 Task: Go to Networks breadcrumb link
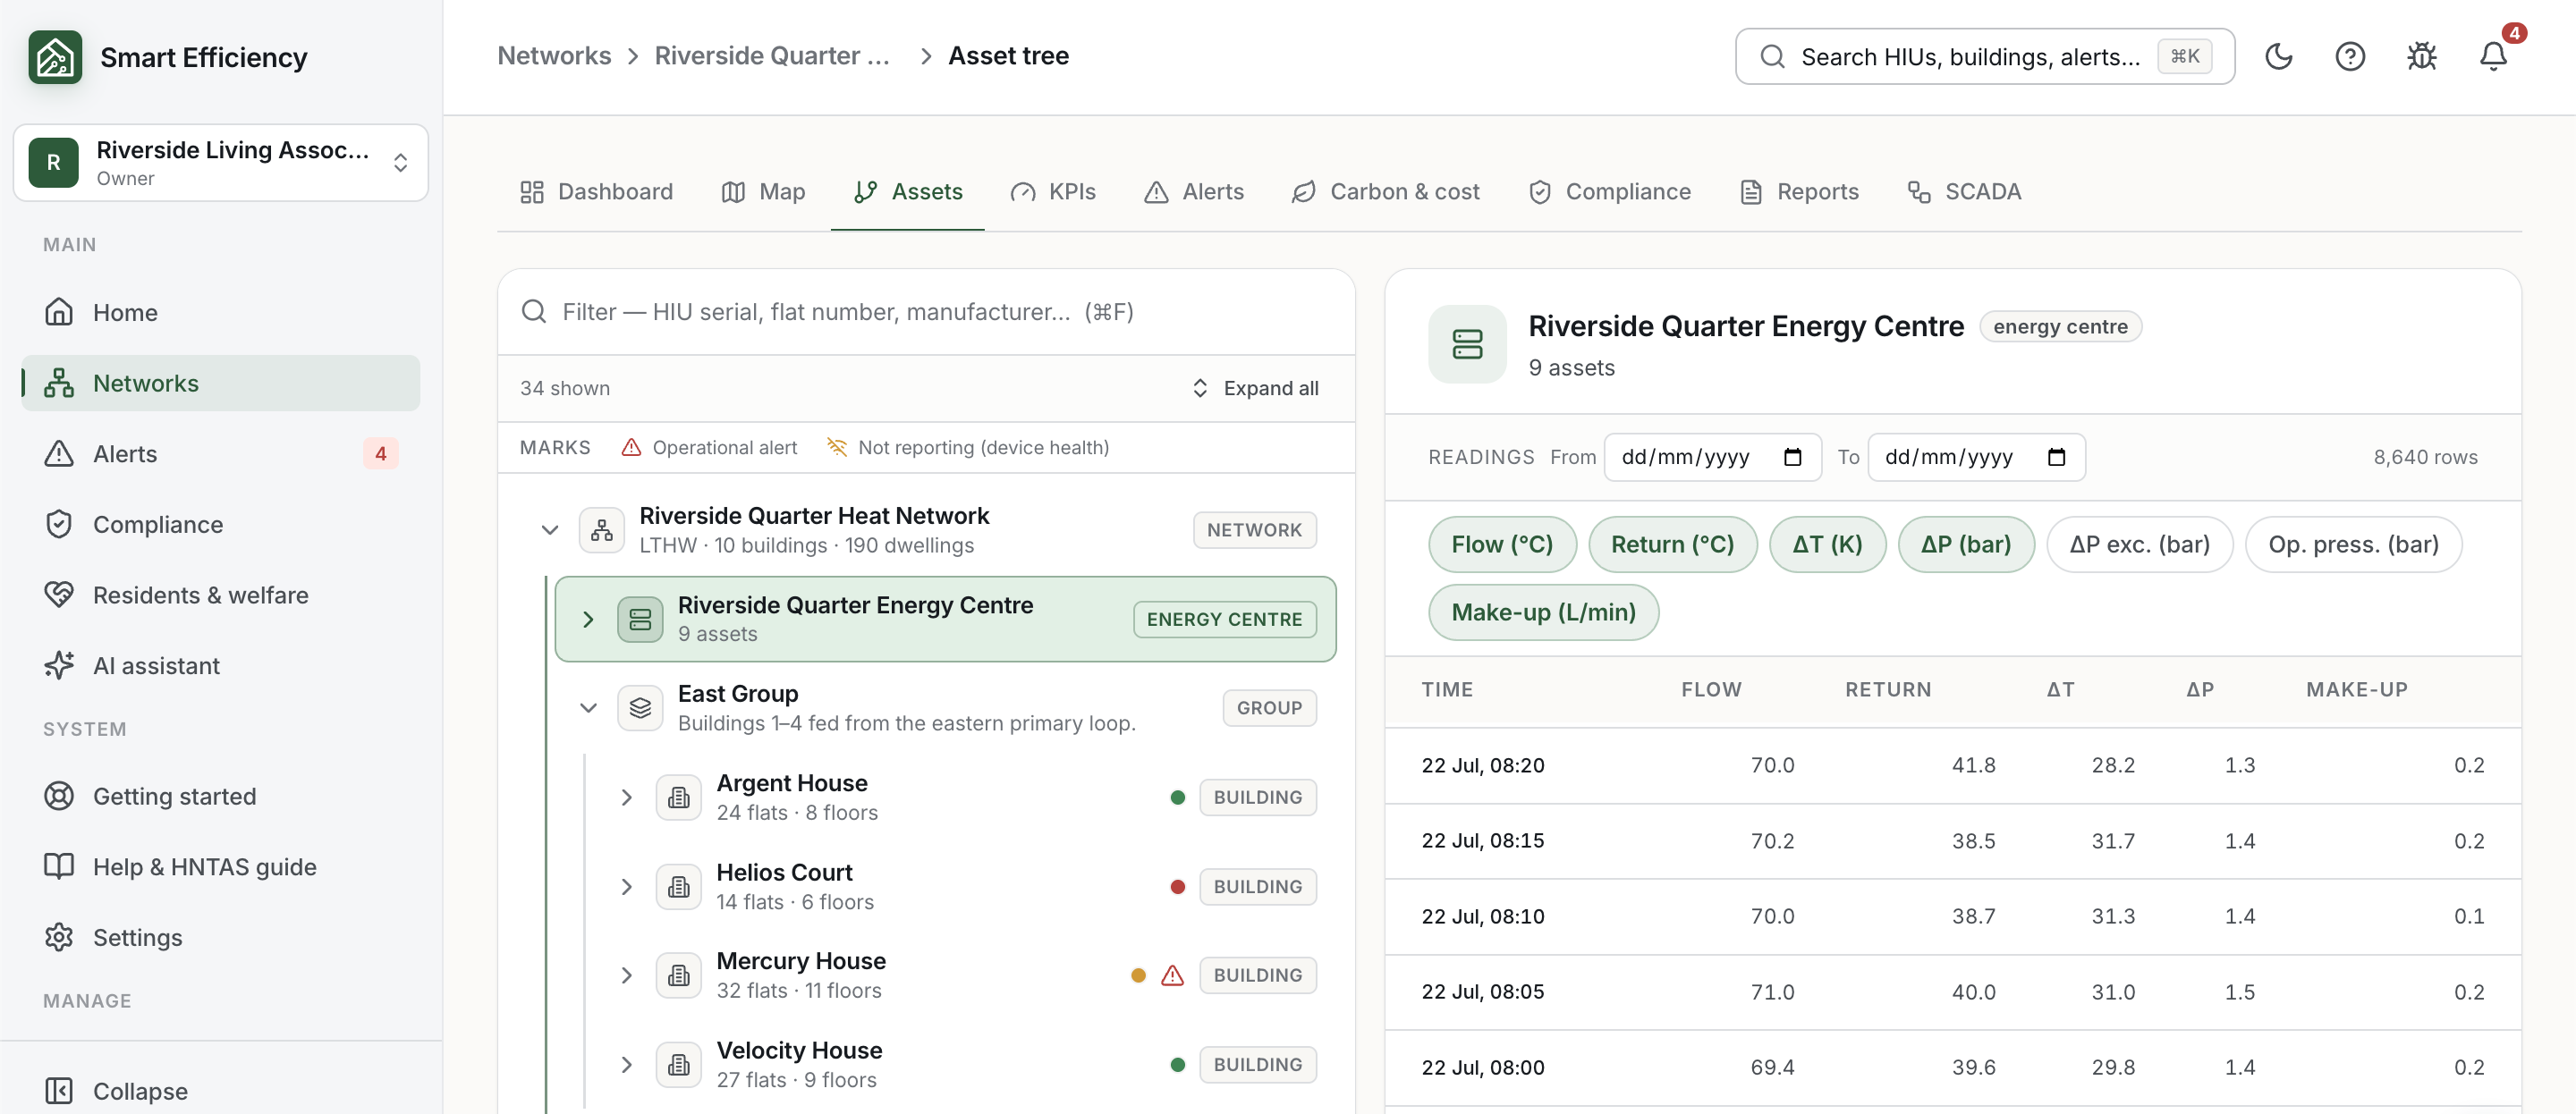(554, 56)
